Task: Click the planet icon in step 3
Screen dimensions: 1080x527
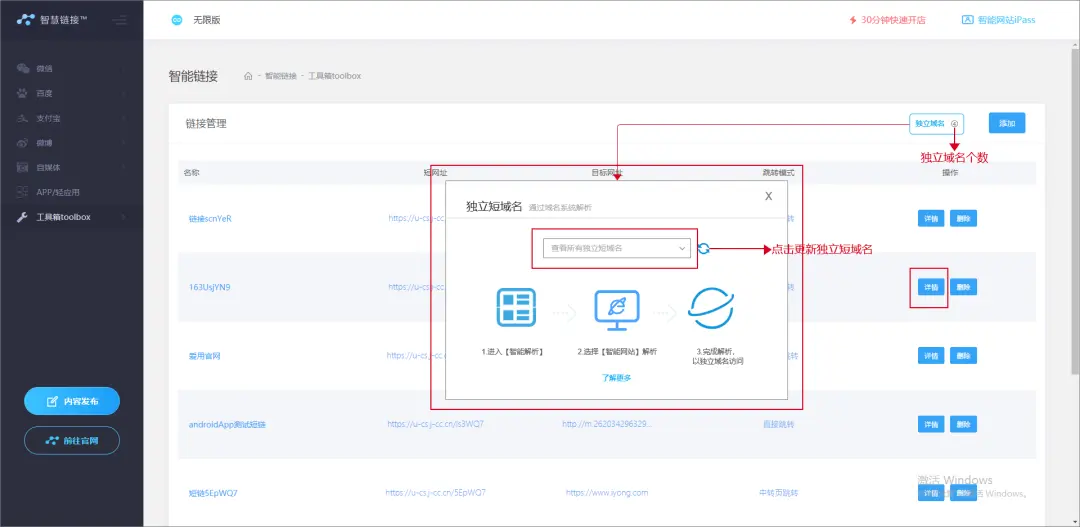Action: (713, 308)
